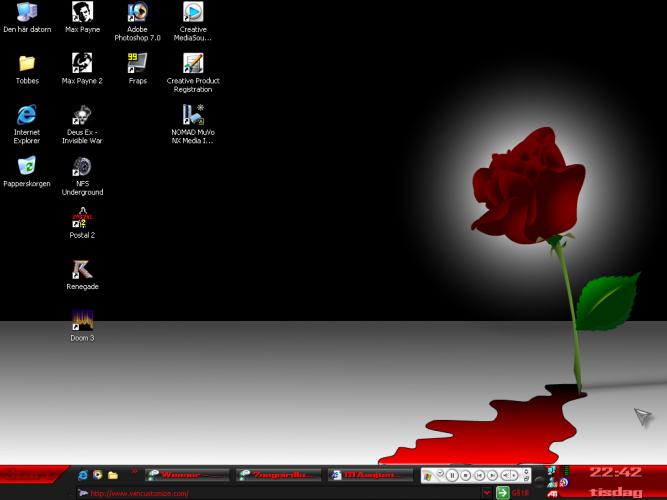Pause playback in the taskbar media player

(x=452, y=475)
